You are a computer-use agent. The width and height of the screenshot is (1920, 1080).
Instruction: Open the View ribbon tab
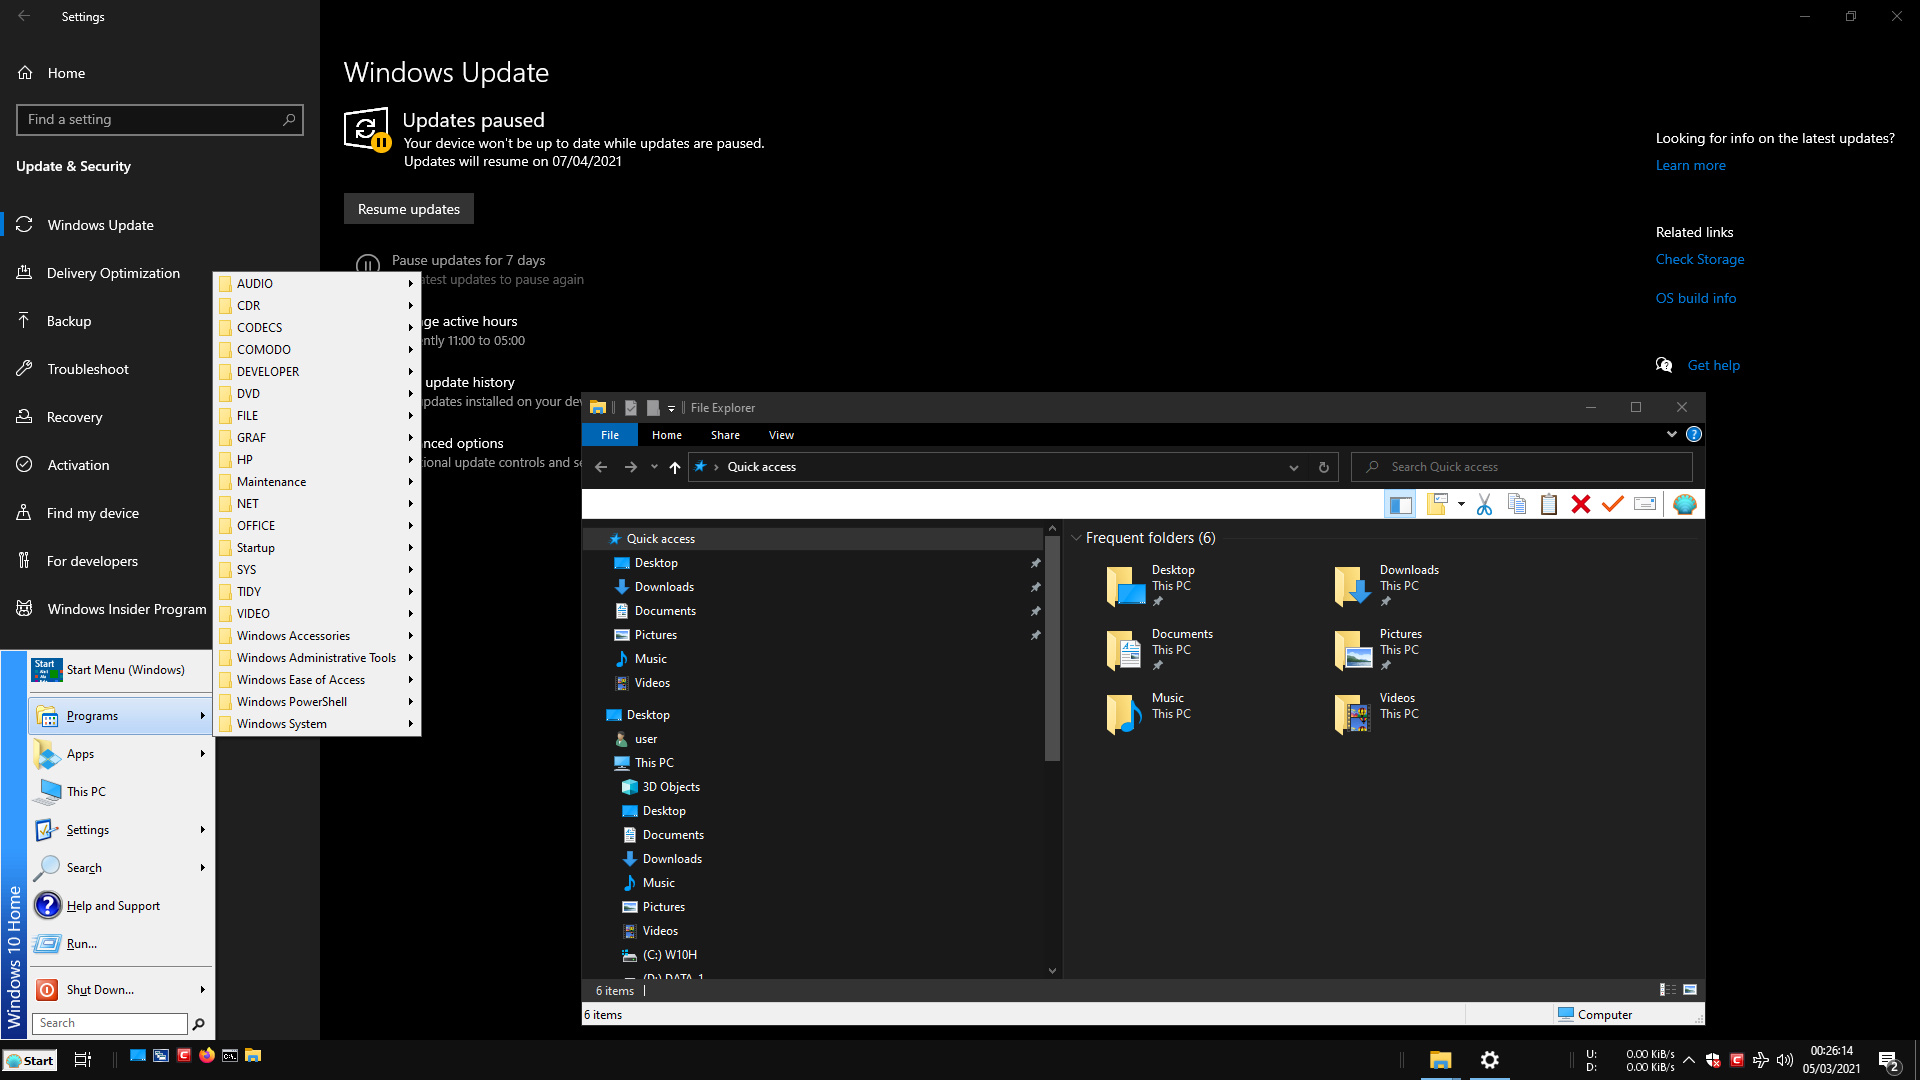pyautogui.click(x=781, y=435)
